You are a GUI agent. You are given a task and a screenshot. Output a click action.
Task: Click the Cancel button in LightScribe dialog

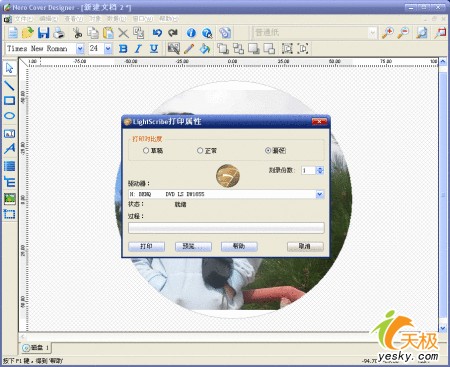[x=305, y=246]
